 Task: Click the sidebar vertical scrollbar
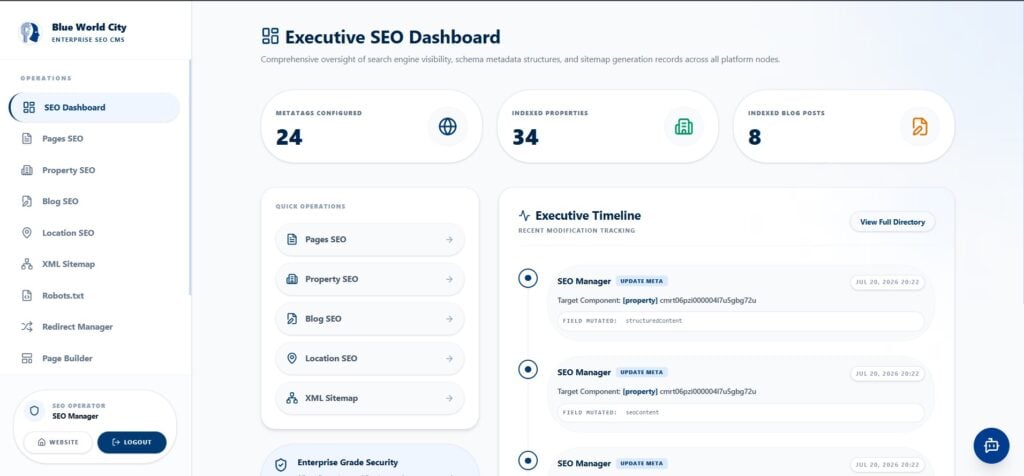190,176
